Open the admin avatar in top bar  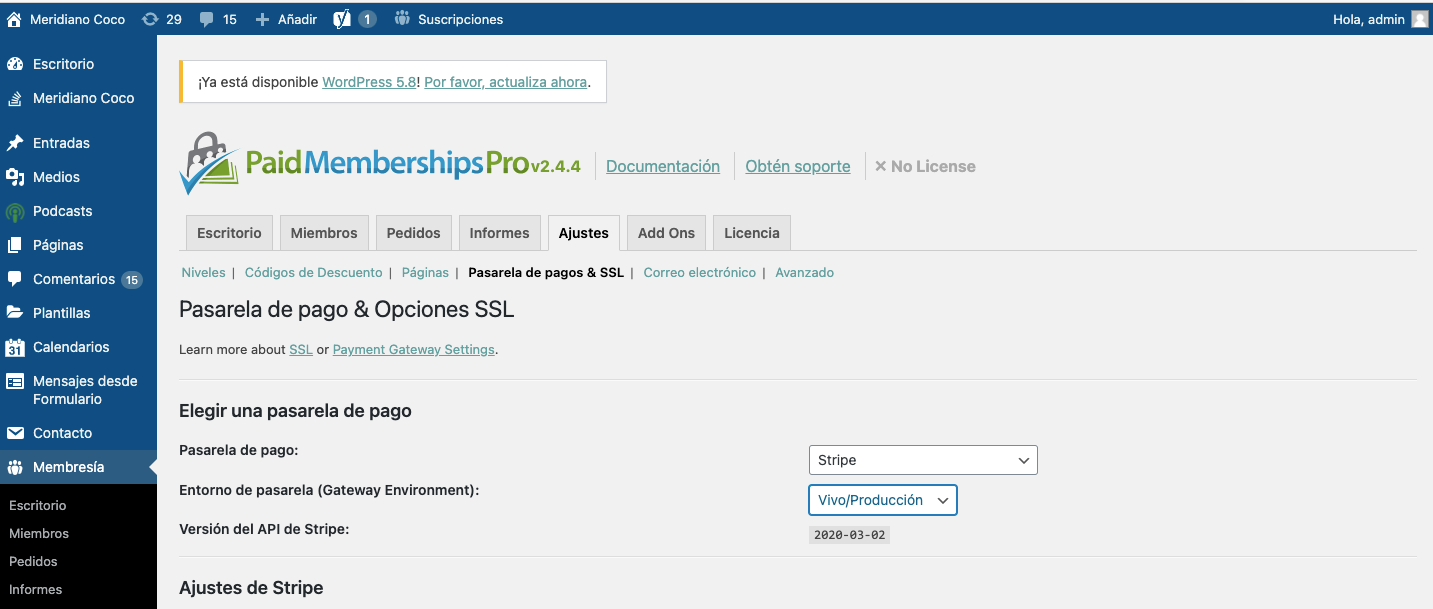click(1420, 19)
